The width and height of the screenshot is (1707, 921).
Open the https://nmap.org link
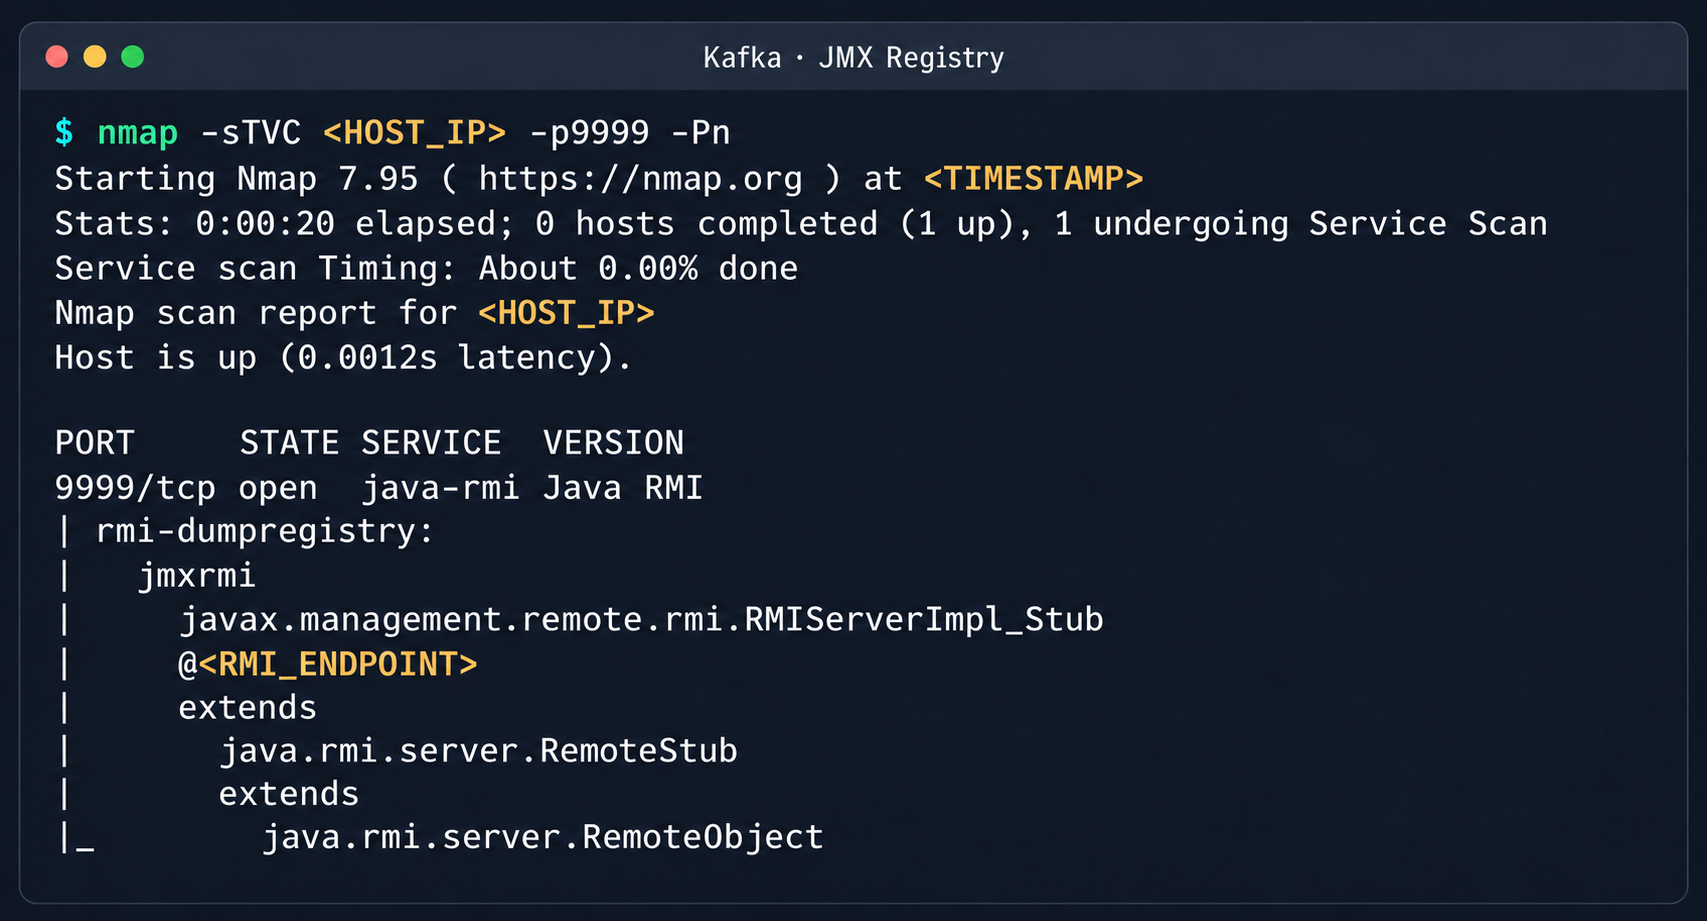point(640,179)
